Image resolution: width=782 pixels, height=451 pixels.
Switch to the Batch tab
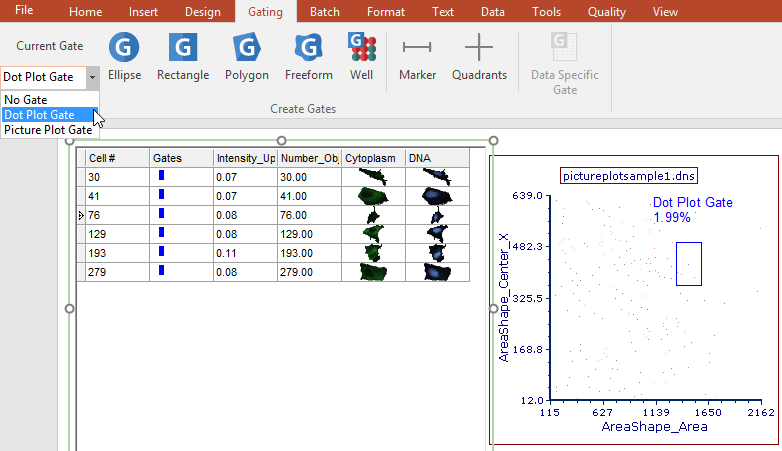coord(324,12)
